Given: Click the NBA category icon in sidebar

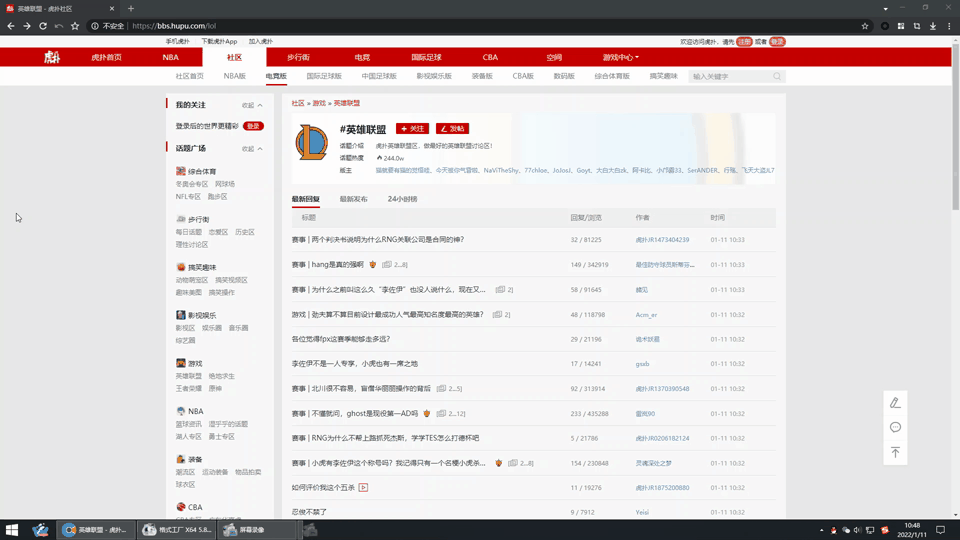Looking at the screenshot, I should point(181,411).
